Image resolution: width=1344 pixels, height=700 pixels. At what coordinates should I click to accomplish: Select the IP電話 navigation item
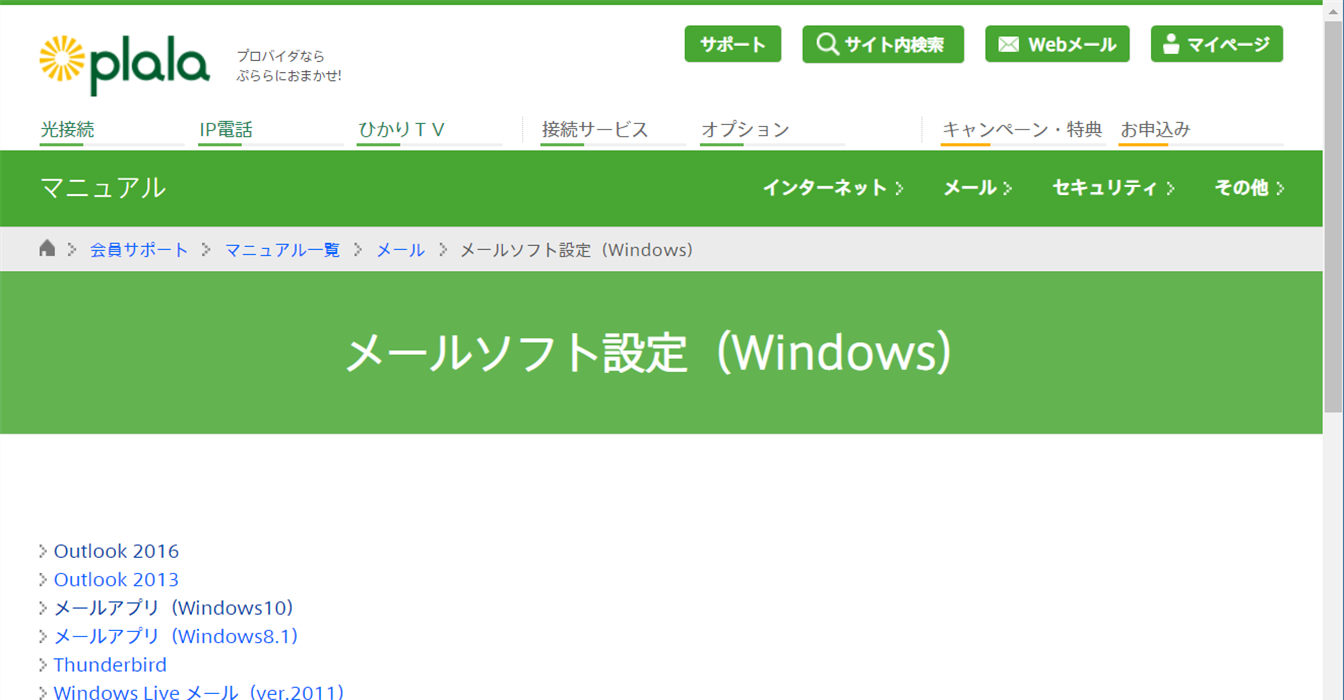tap(226, 130)
